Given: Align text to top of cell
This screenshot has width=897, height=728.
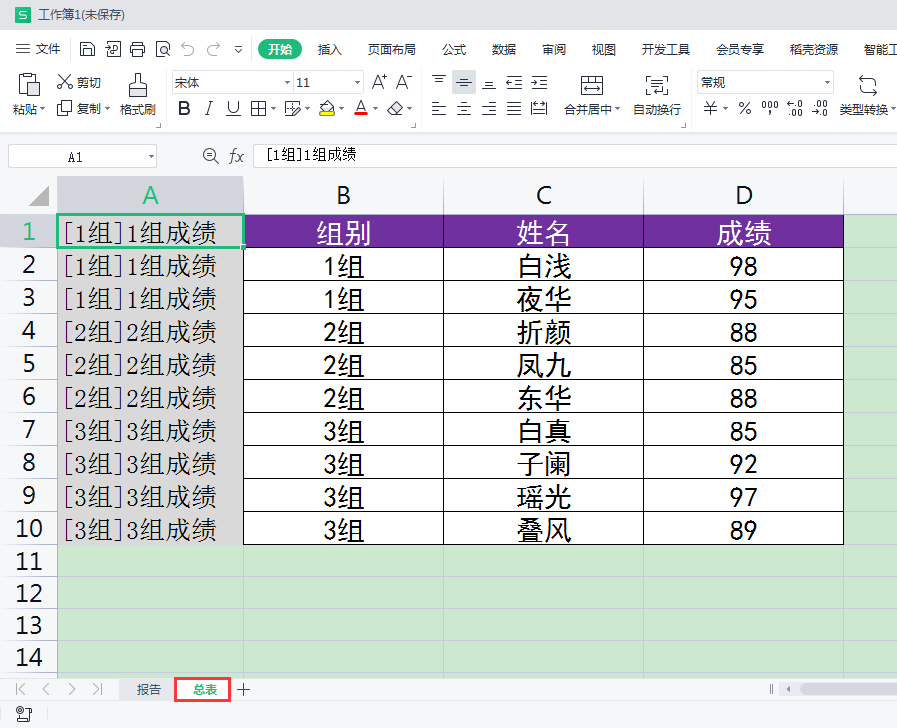Looking at the screenshot, I should tap(439, 82).
